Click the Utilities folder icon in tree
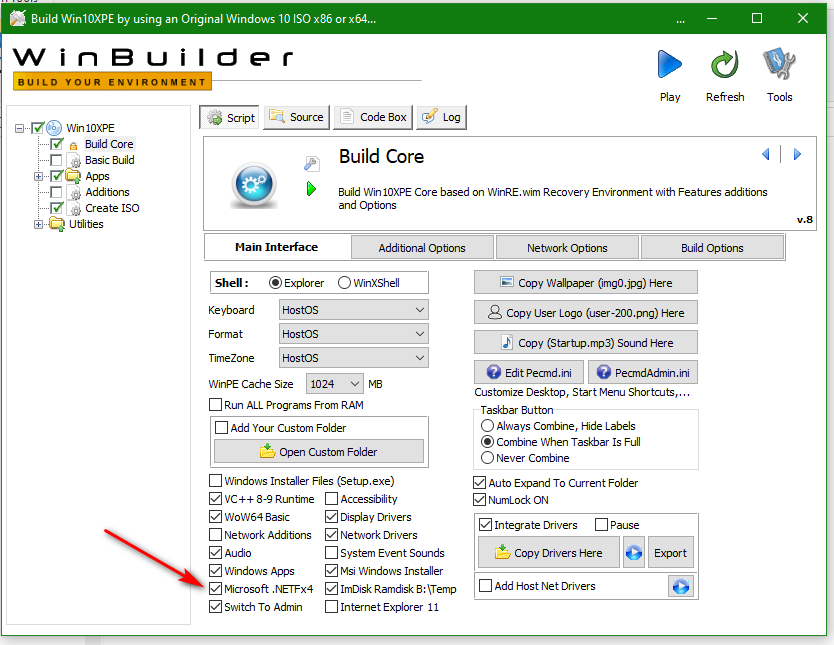This screenshot has height=645, width=834. coord(57,224)
